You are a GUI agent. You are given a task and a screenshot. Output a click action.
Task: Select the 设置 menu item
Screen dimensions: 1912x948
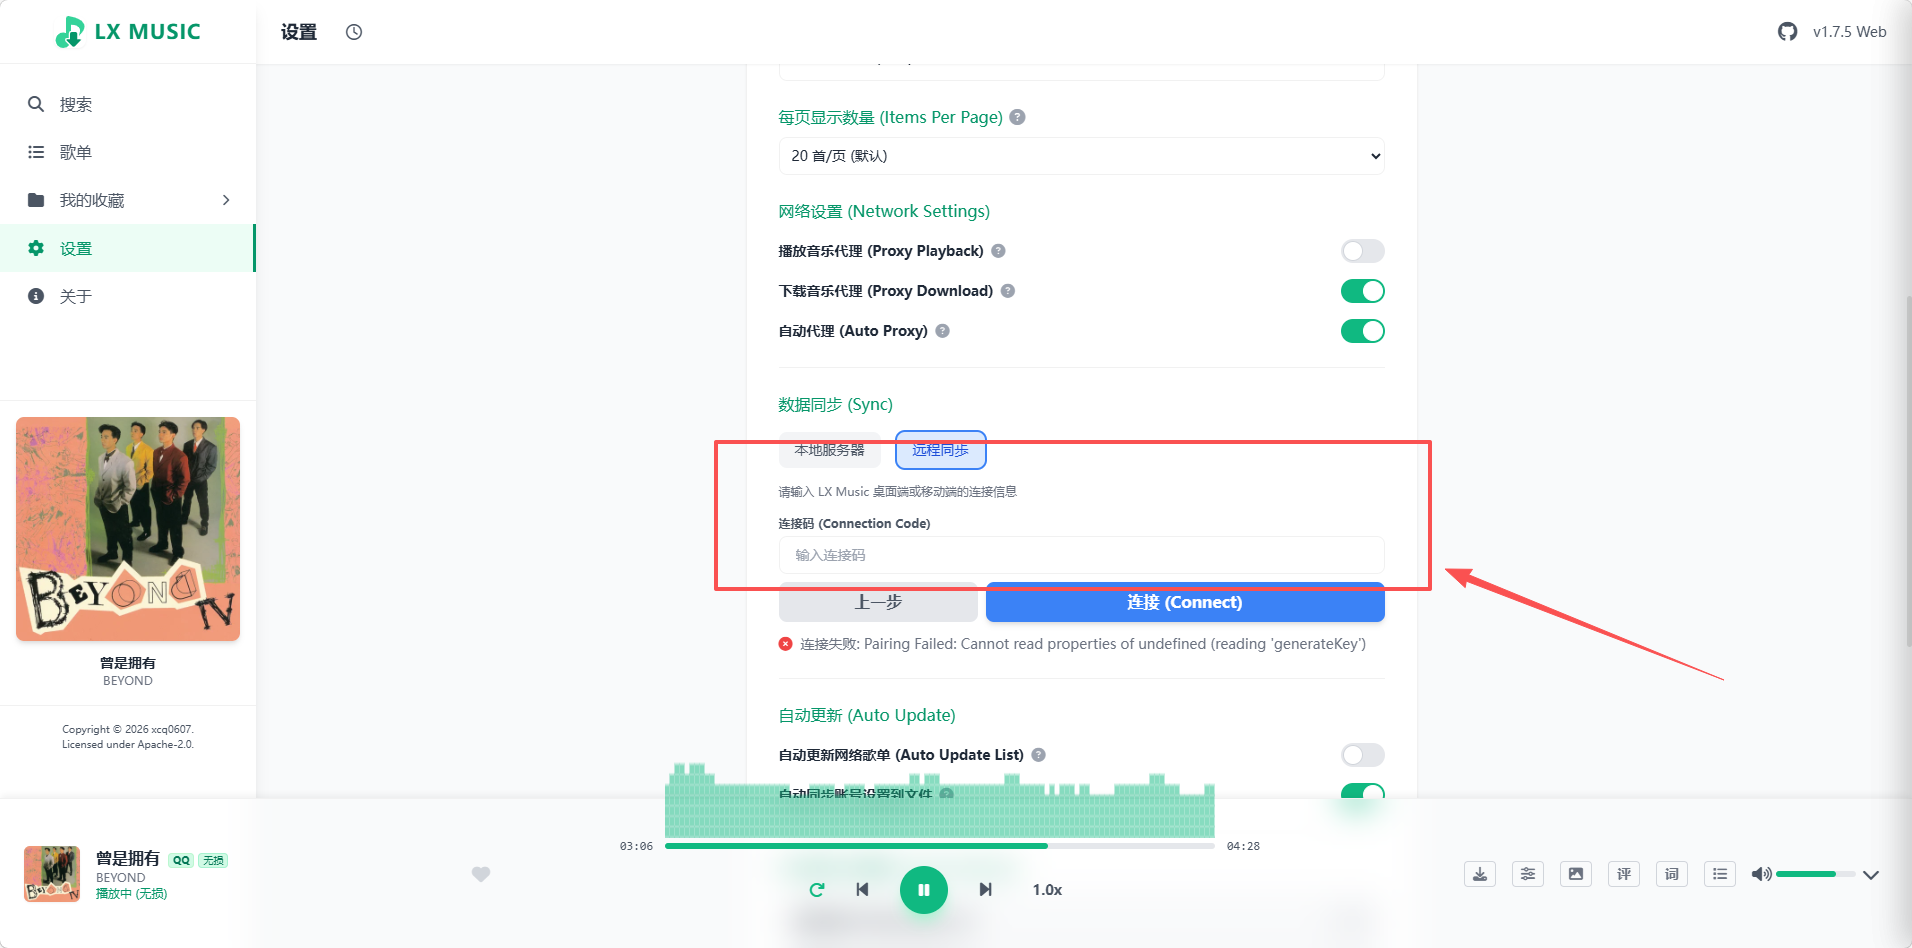click(128, 248)
